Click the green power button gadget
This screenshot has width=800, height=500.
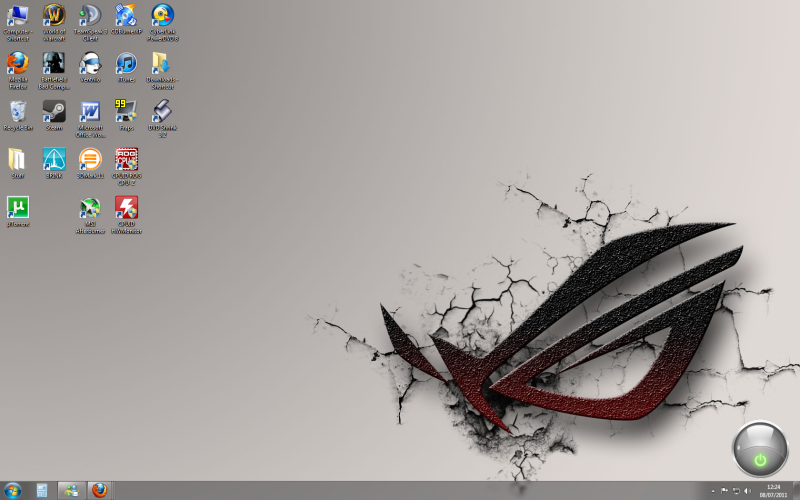(x=760, y=449)
